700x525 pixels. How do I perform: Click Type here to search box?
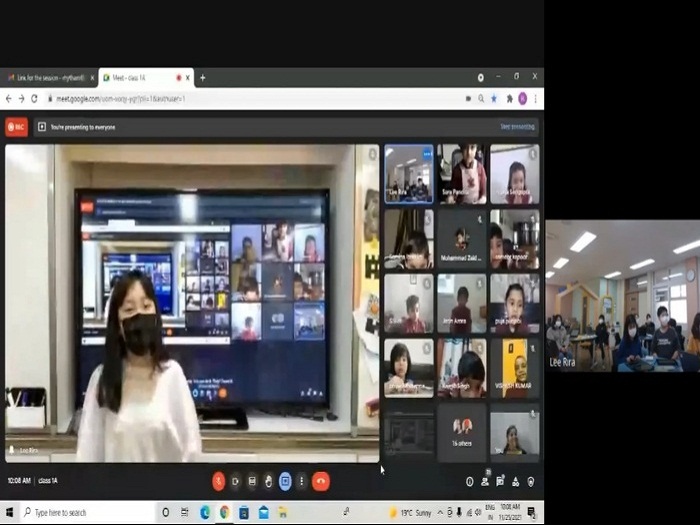pos(88,512)
